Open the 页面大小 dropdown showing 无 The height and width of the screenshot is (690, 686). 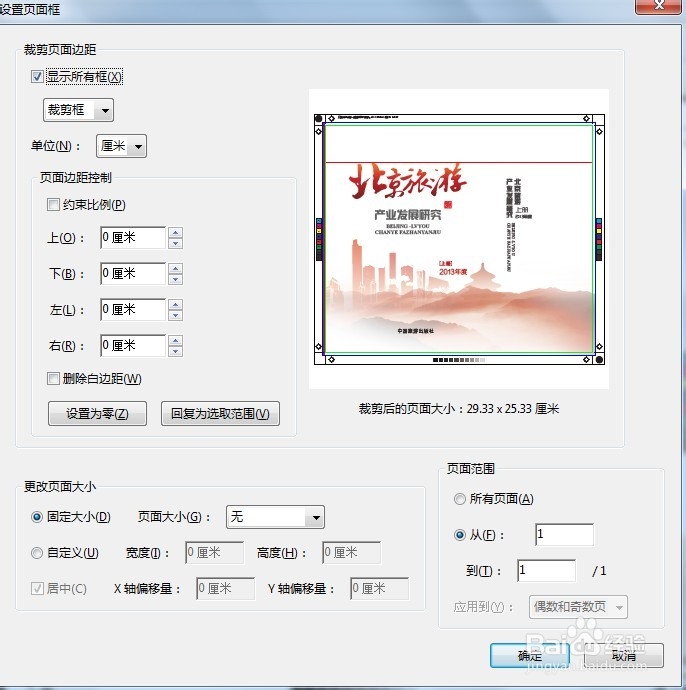pos(275,517)
